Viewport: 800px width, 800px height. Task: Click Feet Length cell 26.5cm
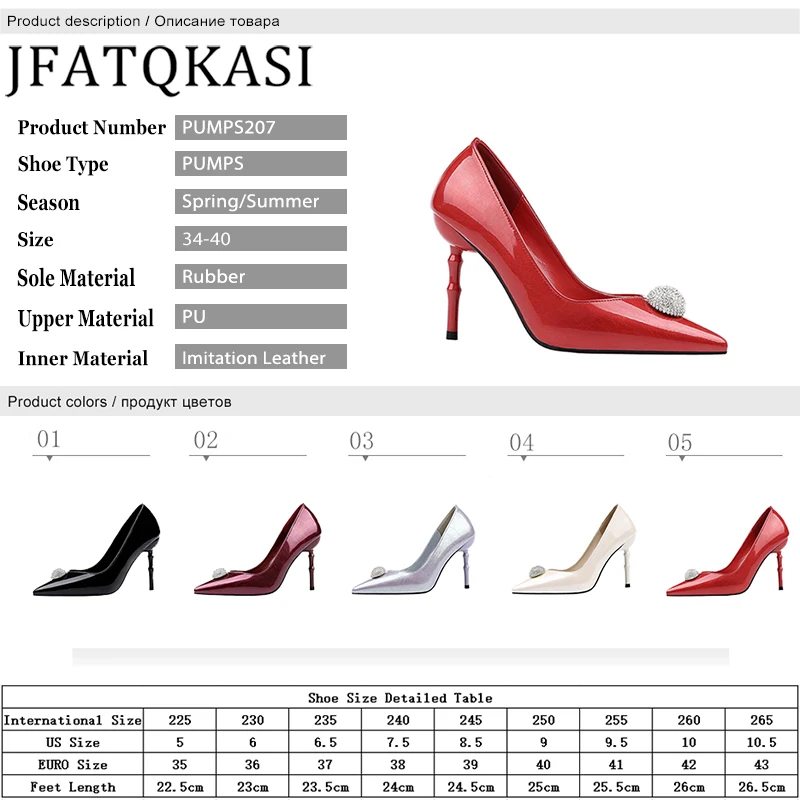(x=761, y=787)
